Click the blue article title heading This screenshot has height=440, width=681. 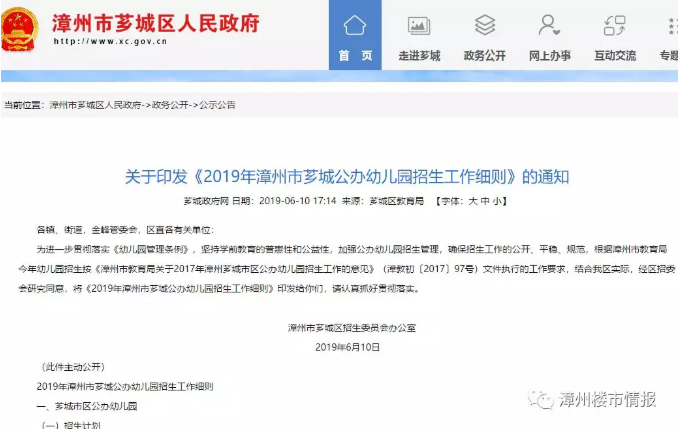click(x=346, y=176)
